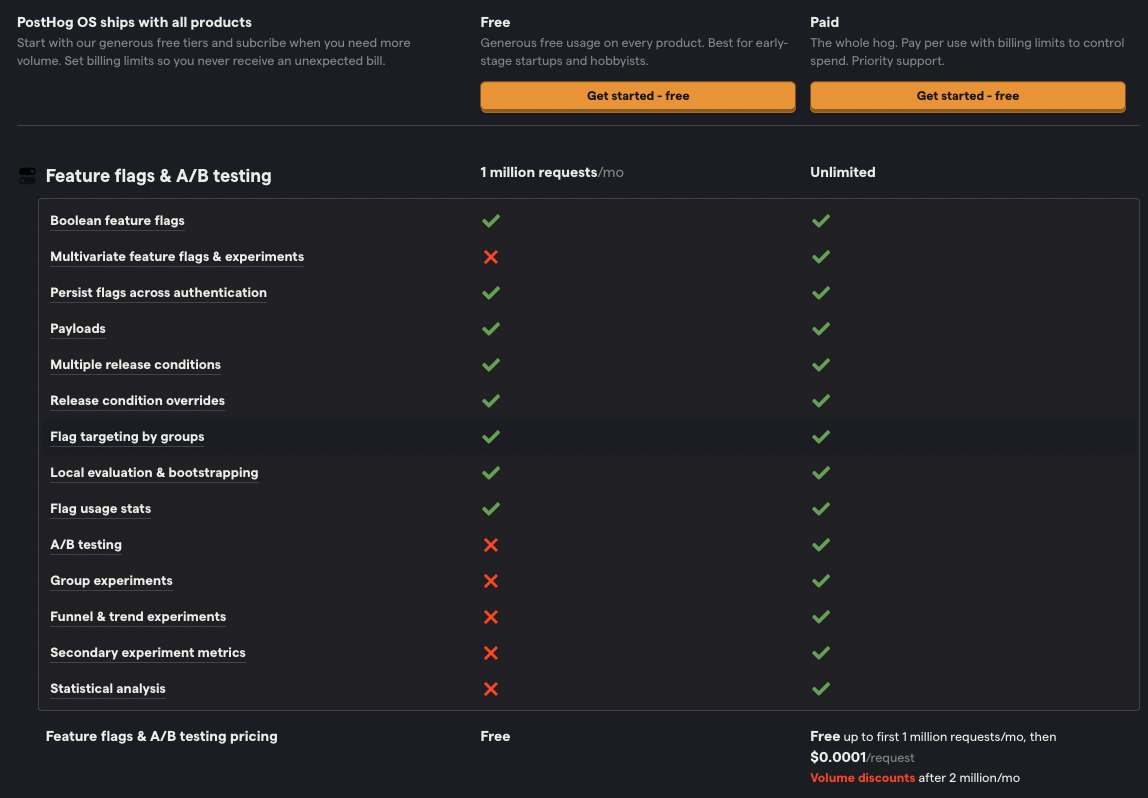
Task: Open the Boolean feature flags link
Action: coord(117,220)
